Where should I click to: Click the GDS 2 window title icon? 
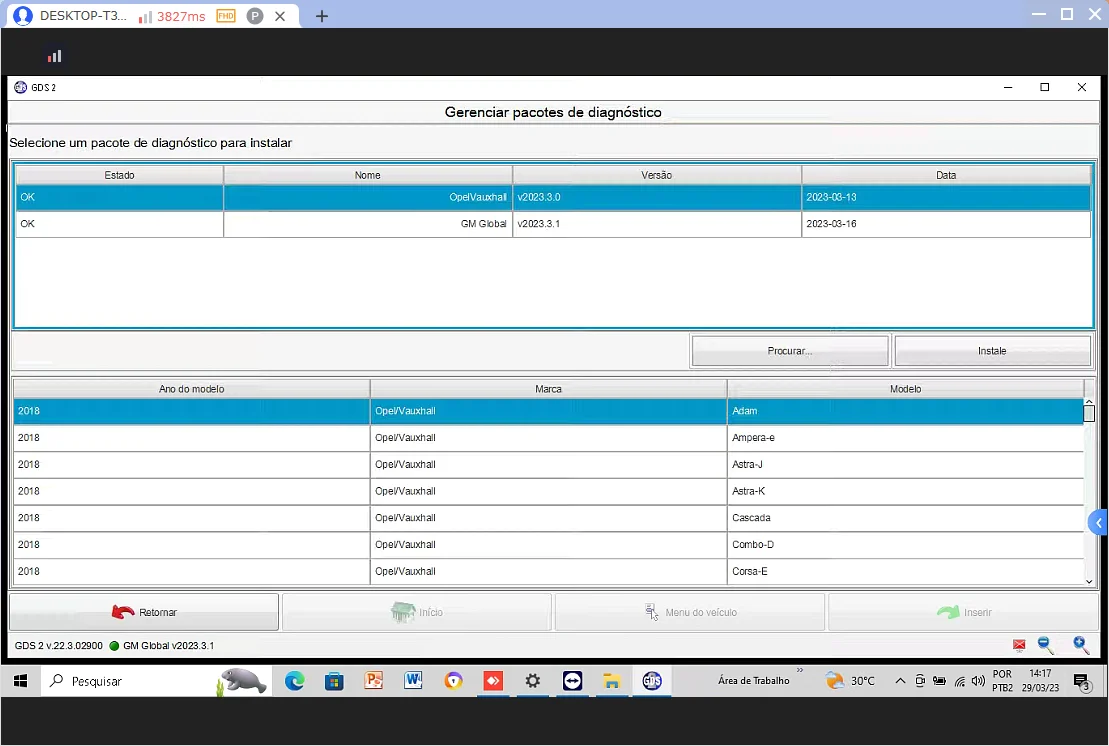pyautogui.click(x=21, y=87)
